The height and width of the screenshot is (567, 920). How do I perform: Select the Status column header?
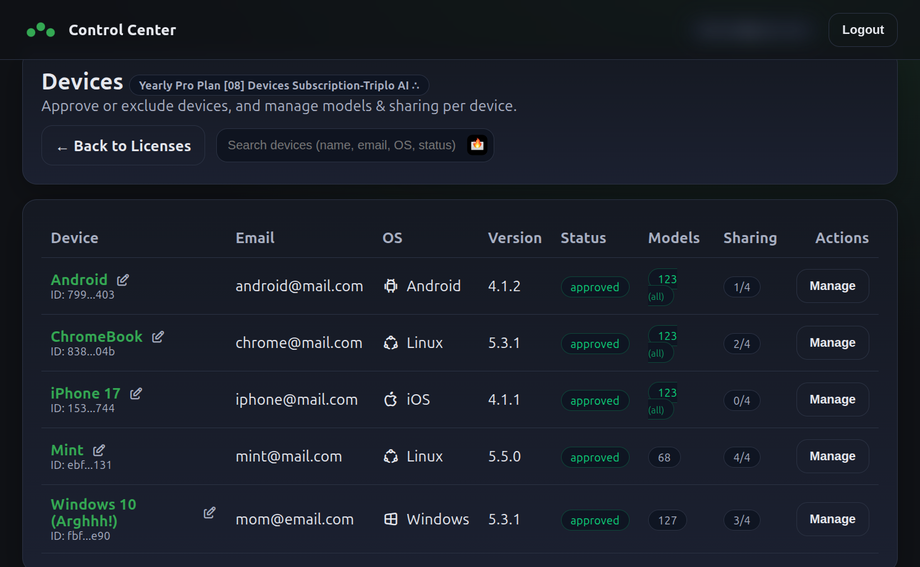tap(583, 238)
